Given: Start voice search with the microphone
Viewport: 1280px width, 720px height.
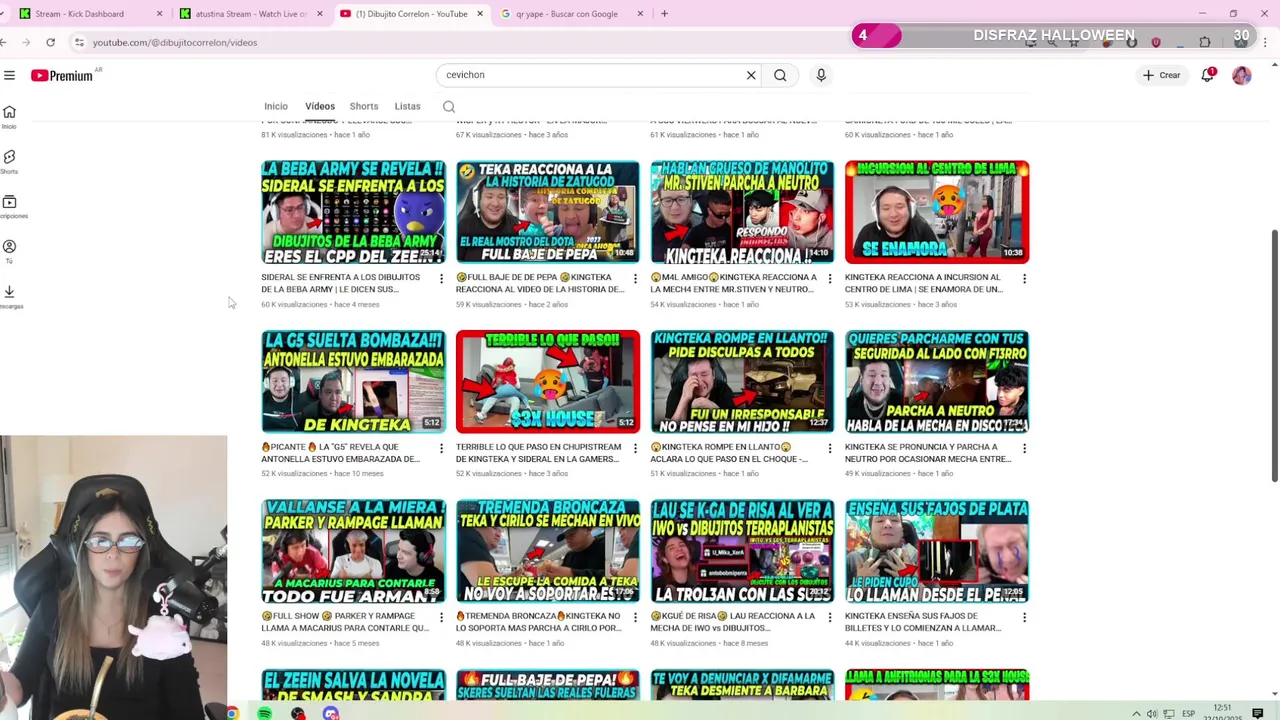Looking at the screenshot, I should pyautogui.click(x=821, y=75).
